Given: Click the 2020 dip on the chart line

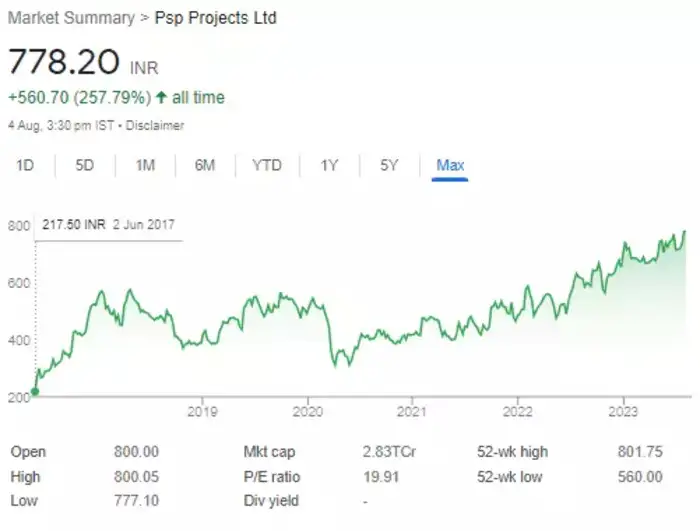Looking at the screenshot, I should tap(345, 362).
